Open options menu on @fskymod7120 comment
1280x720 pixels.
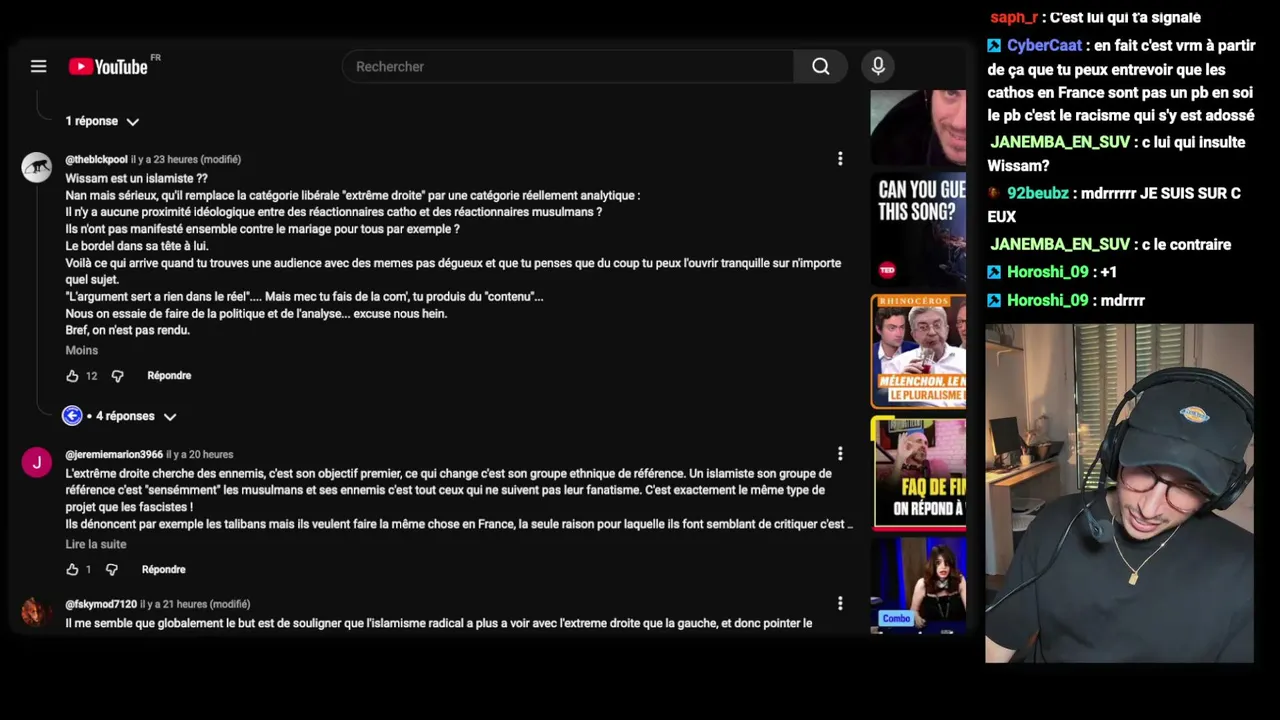(x=840, y=604)
